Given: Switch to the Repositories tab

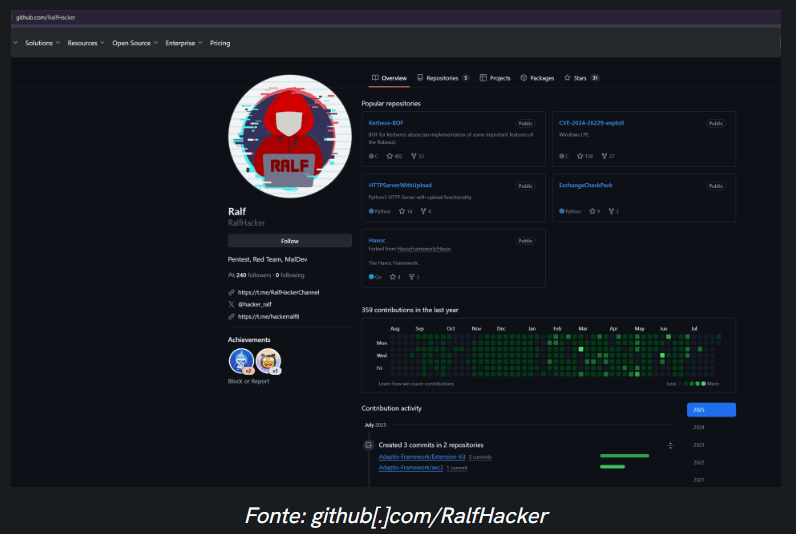Looking at the screenshot, I should 441,77.
